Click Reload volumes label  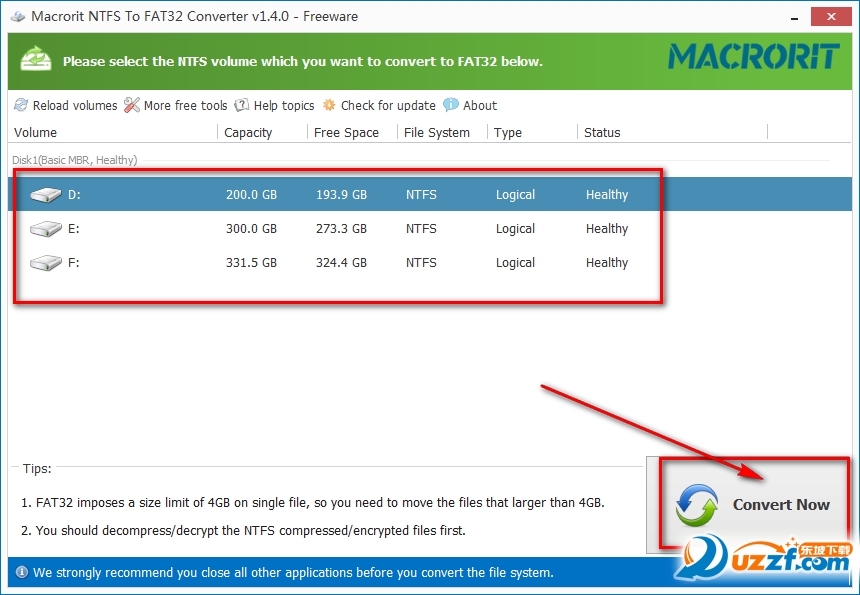point(75,105)
